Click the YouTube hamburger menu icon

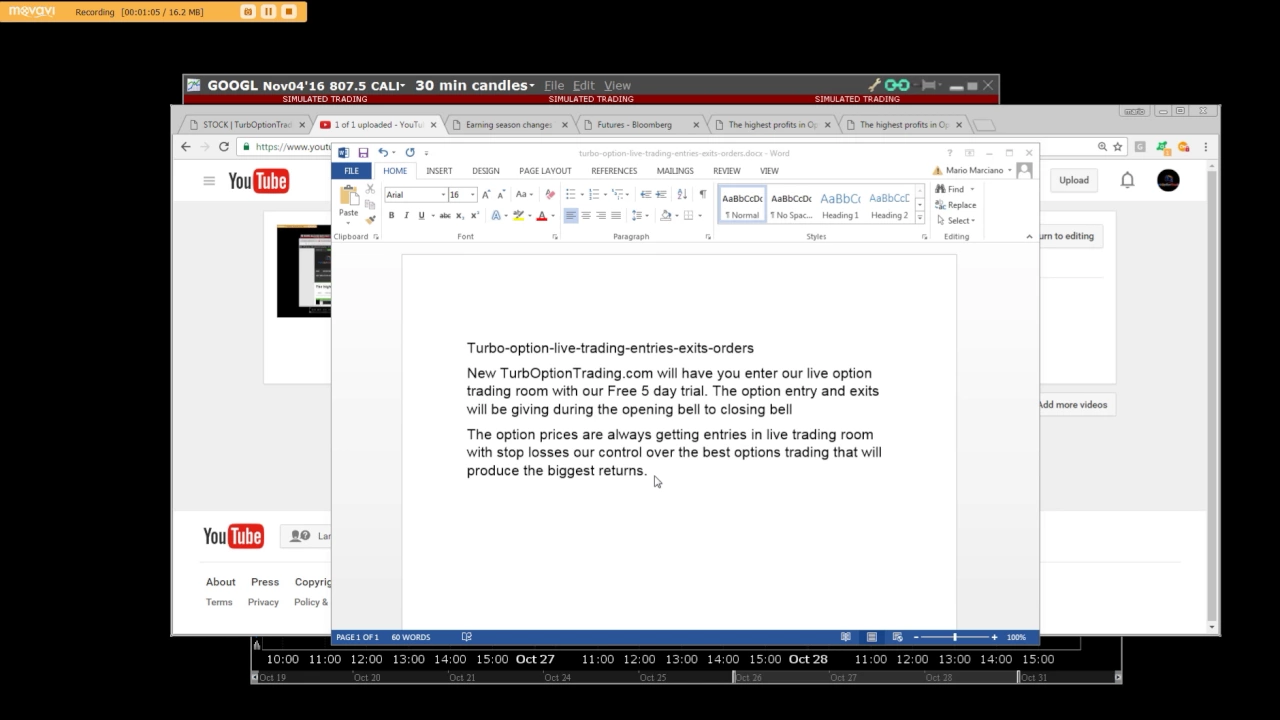click(209, 181)
